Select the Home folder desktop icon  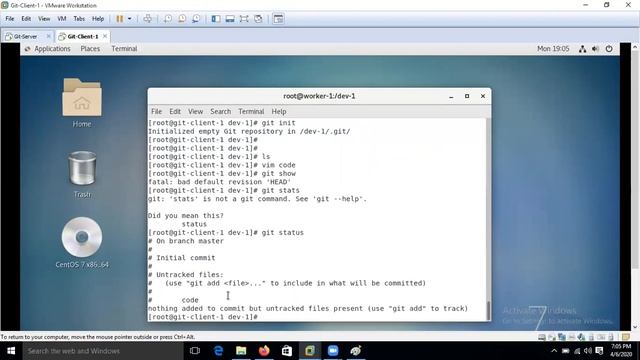coord(82,103)
